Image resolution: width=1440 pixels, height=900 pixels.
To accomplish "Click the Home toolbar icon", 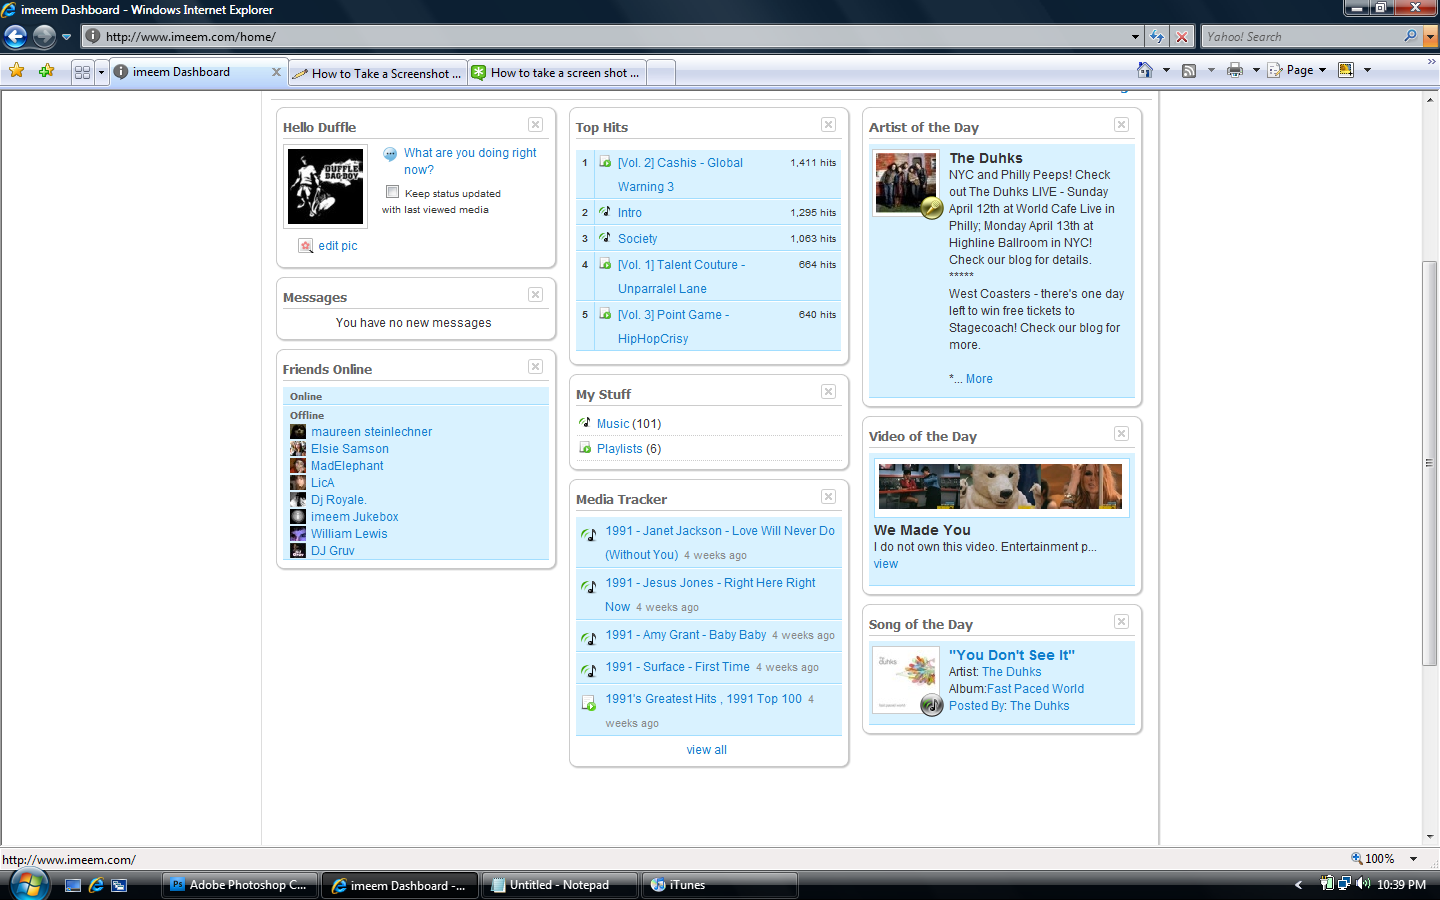I will [1145, 70].
